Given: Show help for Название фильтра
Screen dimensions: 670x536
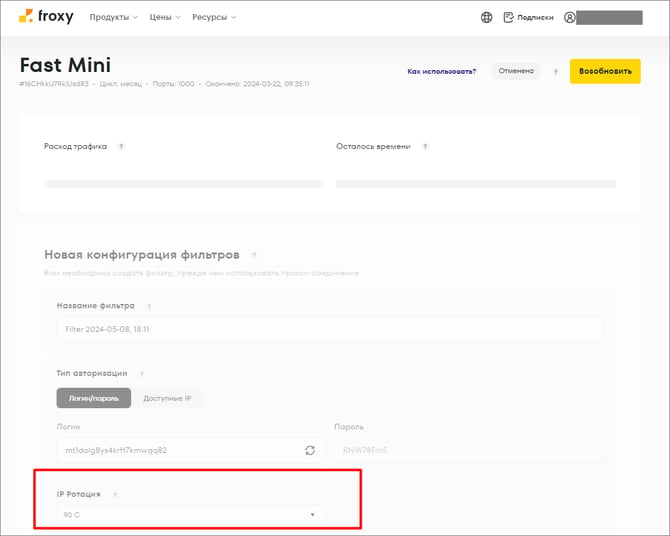Looking at the screenshot, I should point(149,306).
